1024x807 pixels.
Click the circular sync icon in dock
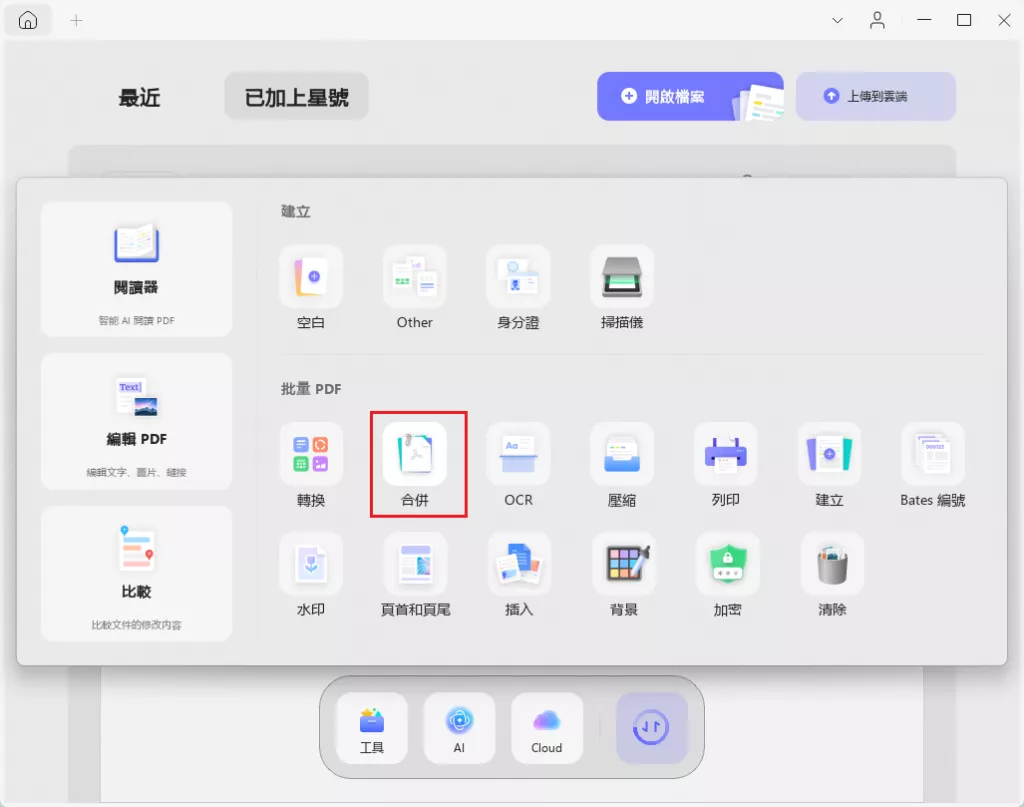[x=651, y=728]
